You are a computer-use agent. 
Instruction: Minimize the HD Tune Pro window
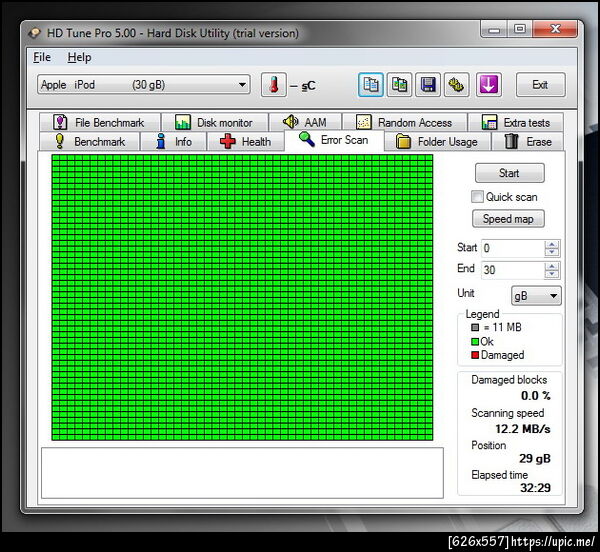point(494,30)
